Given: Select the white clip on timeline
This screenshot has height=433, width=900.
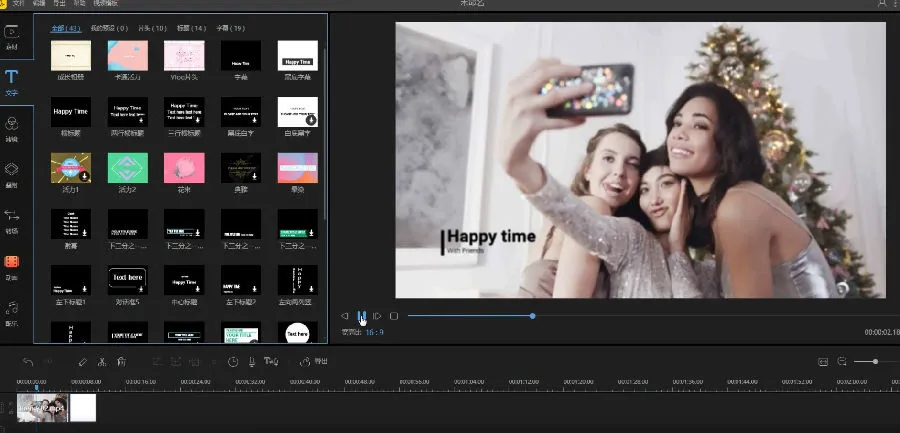Looking at the screenshot, I should click(x=83, y=407).
